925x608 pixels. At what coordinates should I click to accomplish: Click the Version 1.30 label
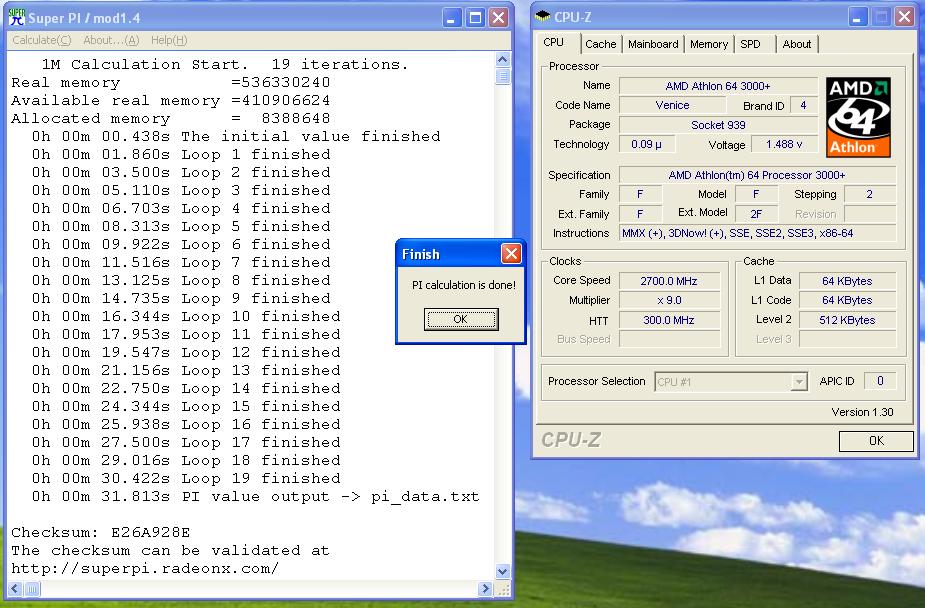(x=862, y=412)
